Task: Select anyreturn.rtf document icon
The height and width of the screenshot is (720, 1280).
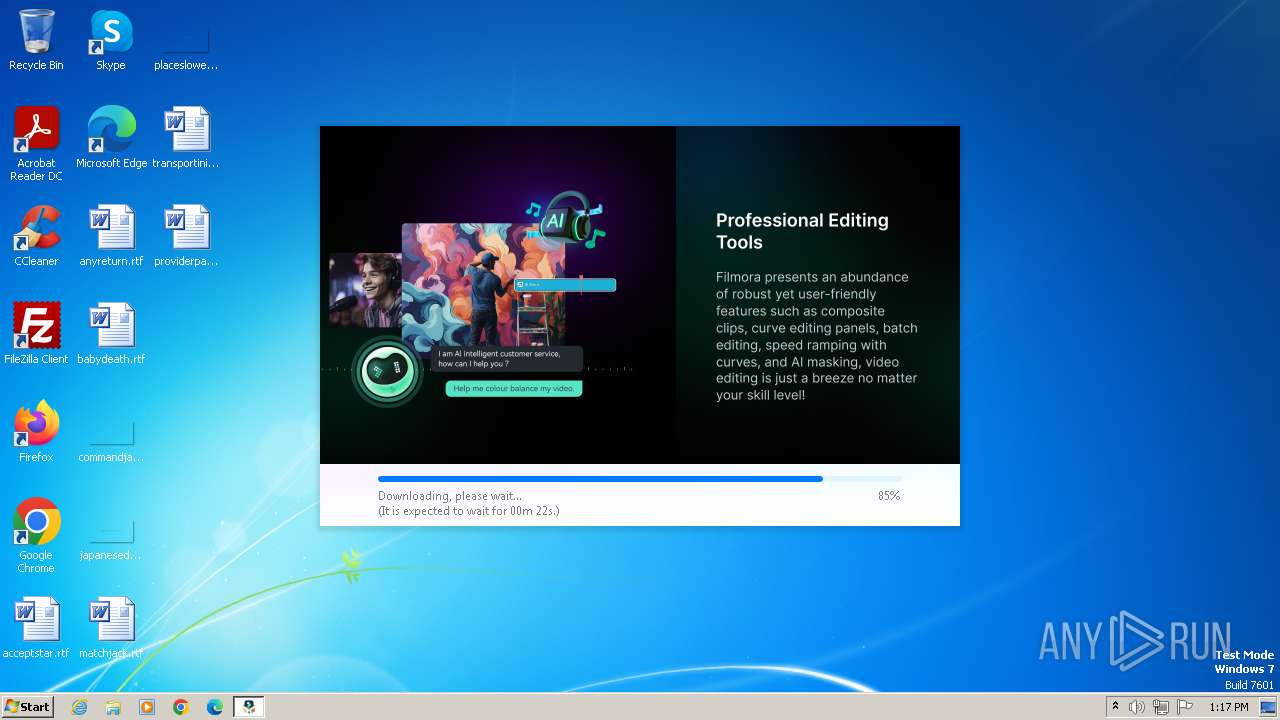Action: pyautogui.click(x=111, y=235)
